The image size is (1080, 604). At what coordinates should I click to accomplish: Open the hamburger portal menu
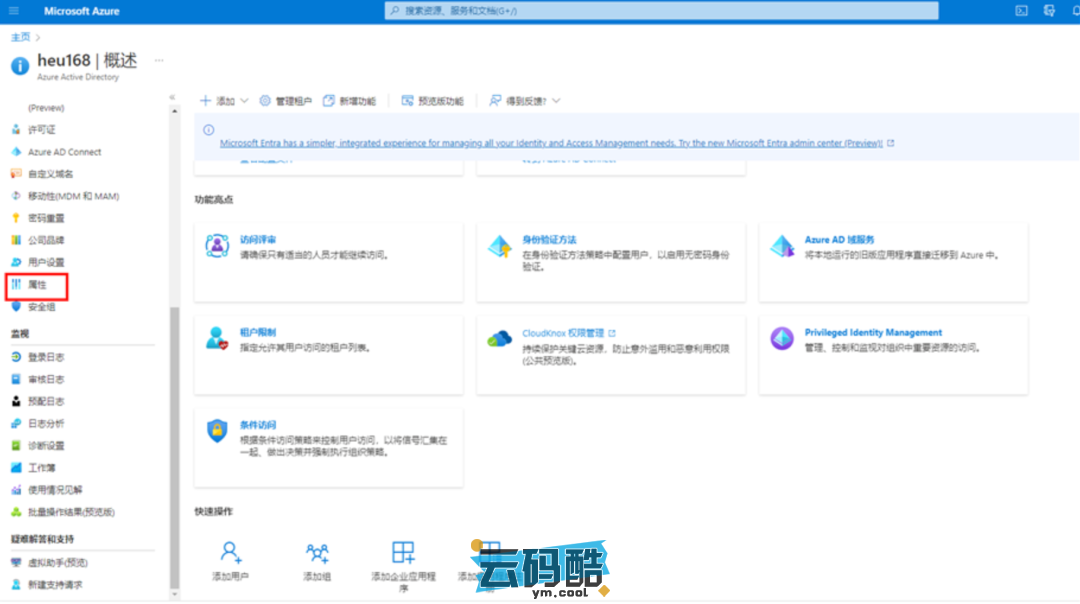(14, 11)
